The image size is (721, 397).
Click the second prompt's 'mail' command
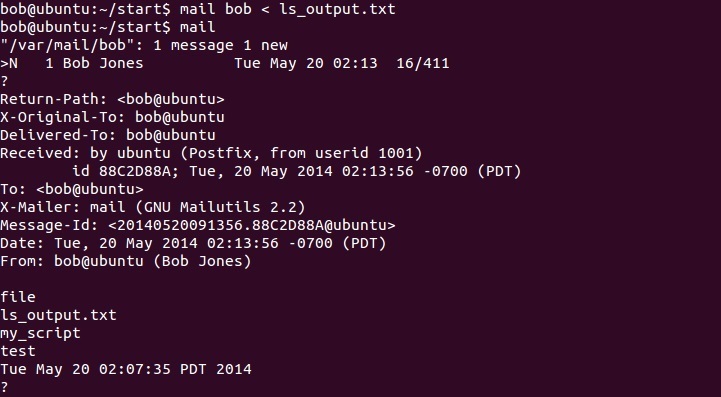(x=198, y=27)
